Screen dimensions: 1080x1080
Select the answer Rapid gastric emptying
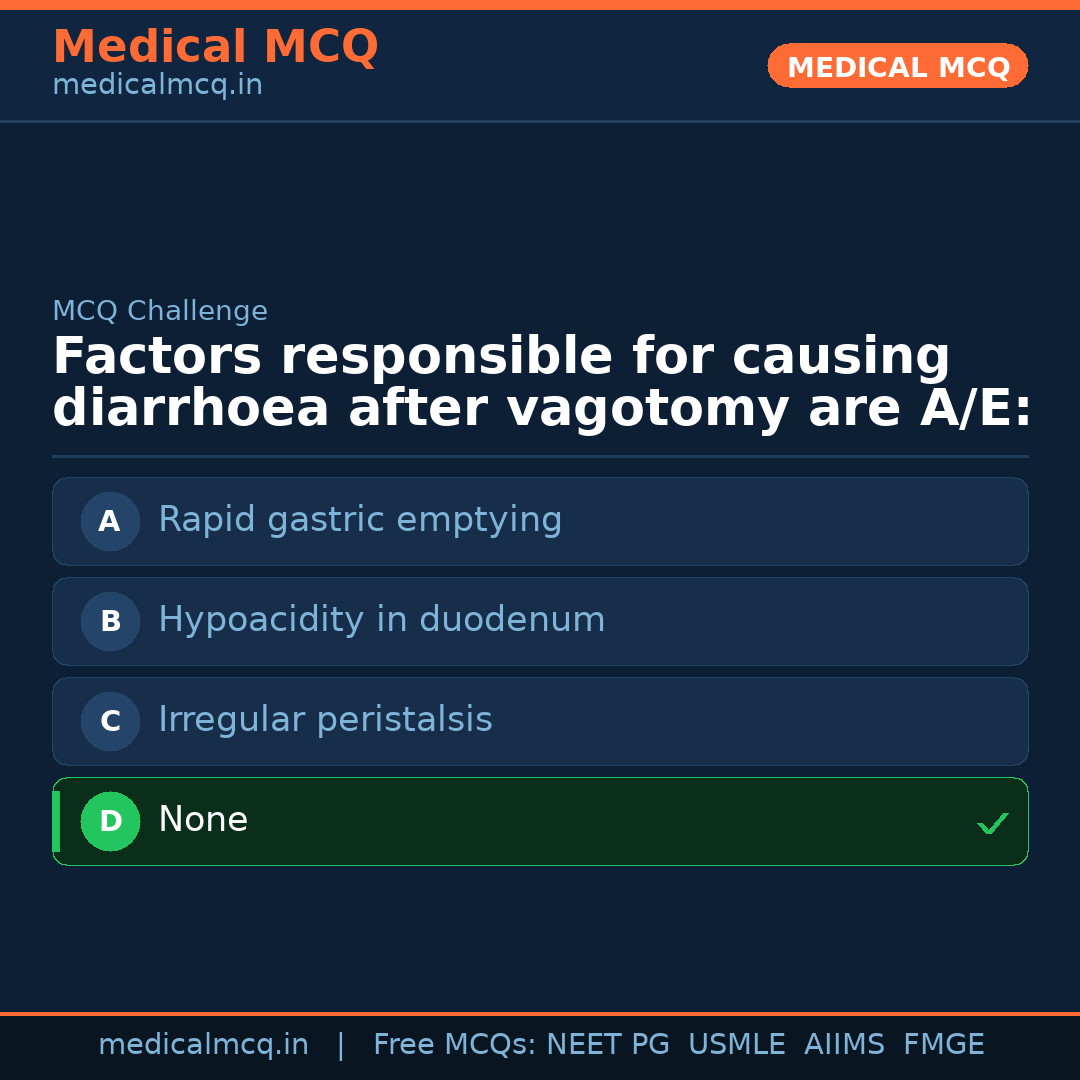(360, 520)
